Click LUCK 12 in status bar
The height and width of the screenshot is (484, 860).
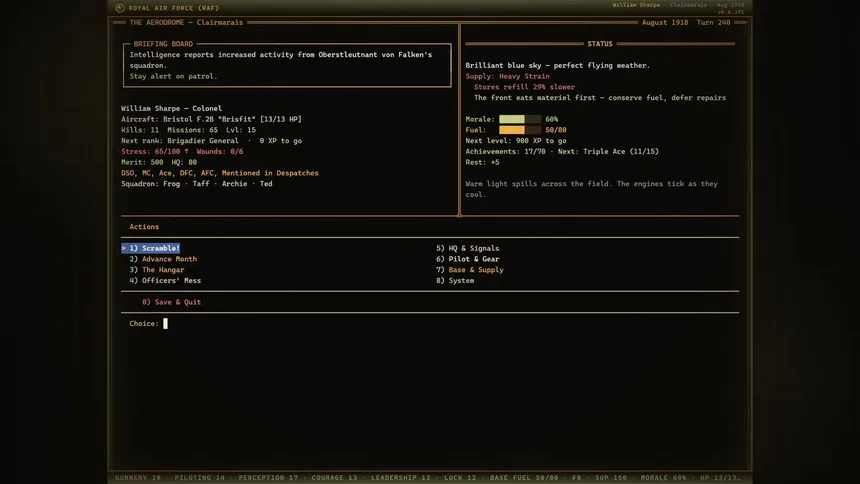point(460,477)
